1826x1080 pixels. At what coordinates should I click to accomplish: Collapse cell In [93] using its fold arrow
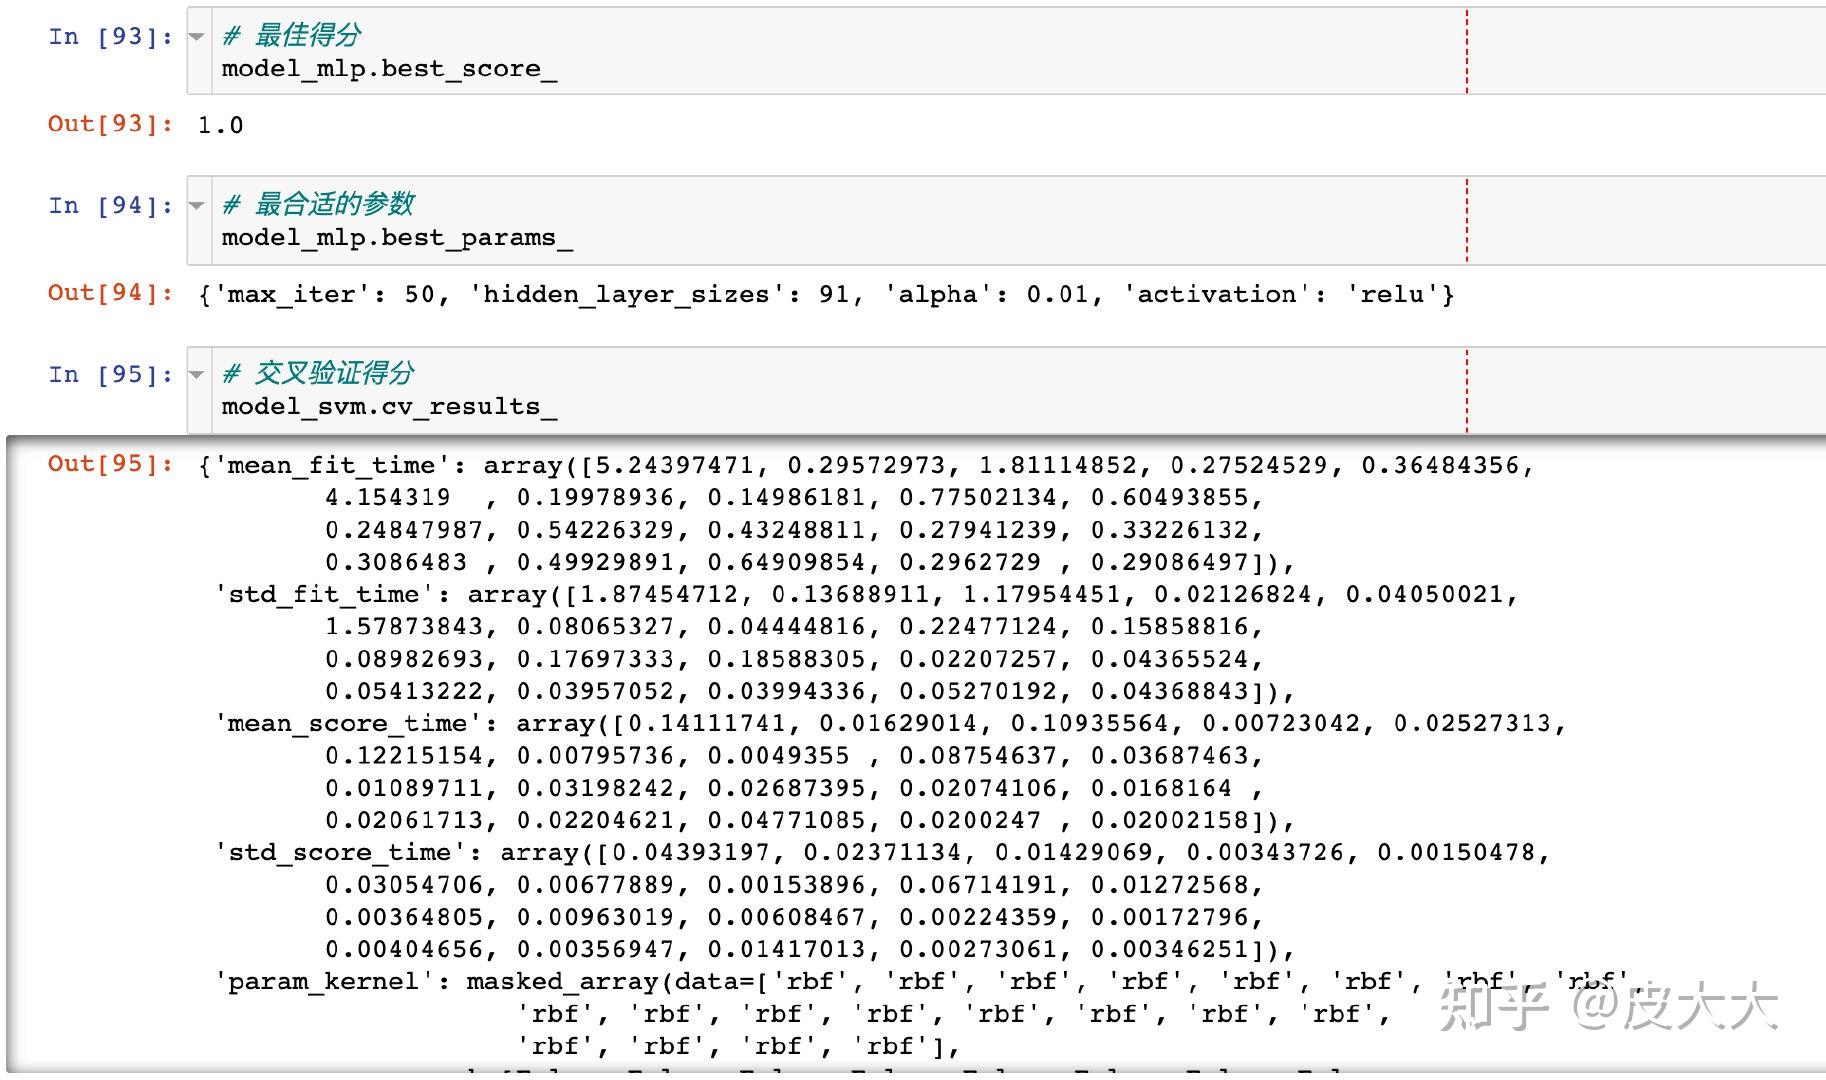pyautogui.click(x=197, y=37)
